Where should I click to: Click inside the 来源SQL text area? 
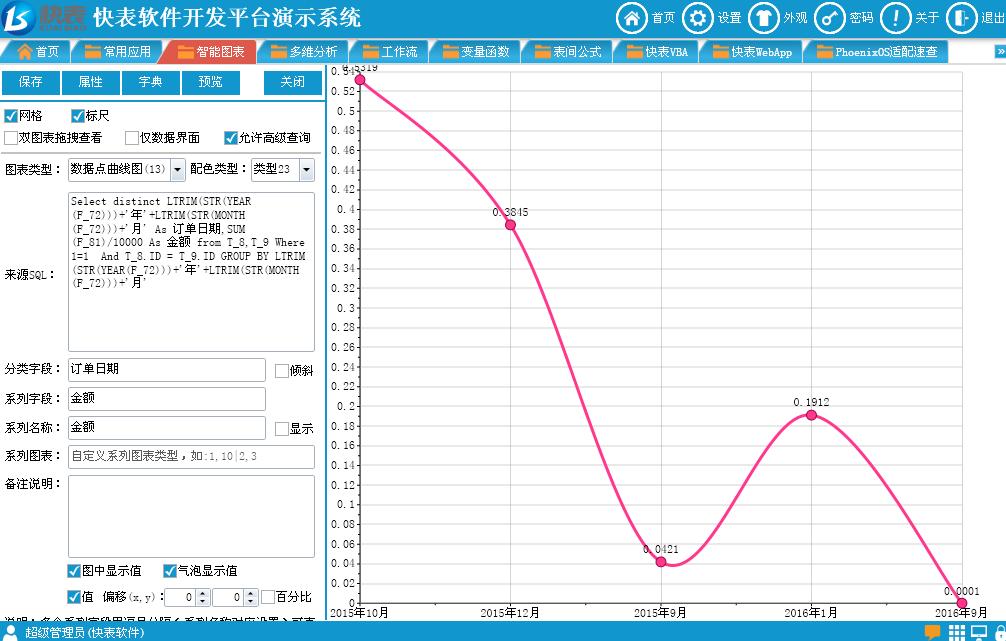pos(191,271)
